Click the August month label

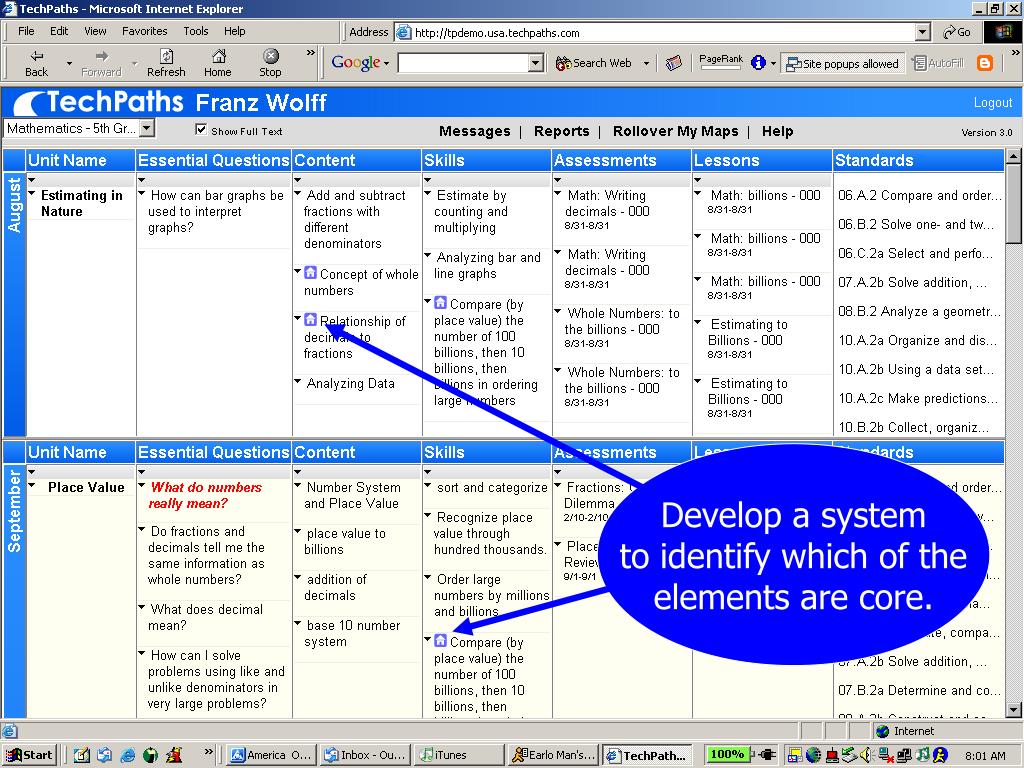point(14,204)
